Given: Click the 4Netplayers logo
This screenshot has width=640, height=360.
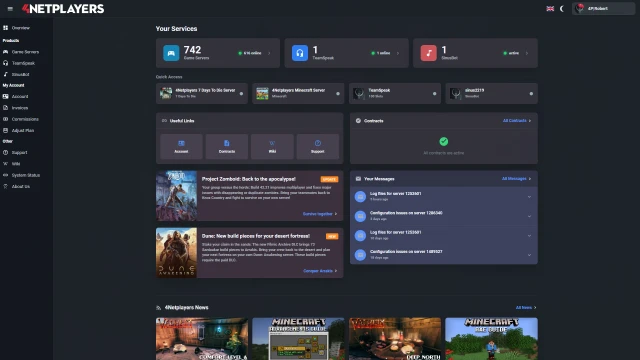Looking at the screenshot, I should coord(63,9).
